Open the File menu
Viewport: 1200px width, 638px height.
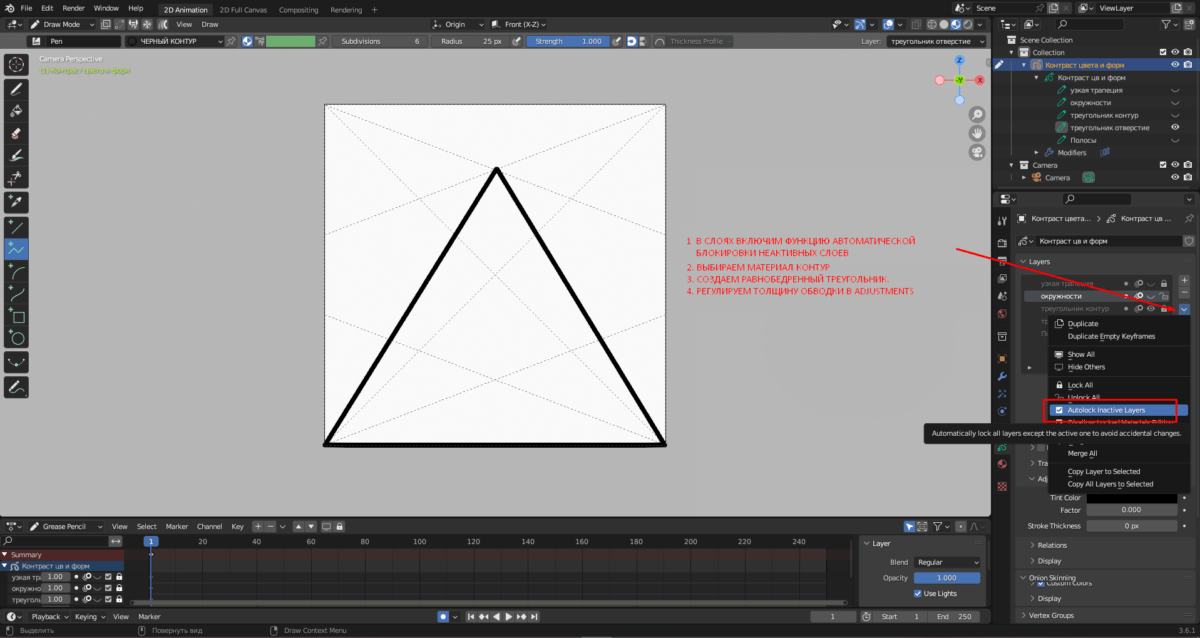pos(26,8)
